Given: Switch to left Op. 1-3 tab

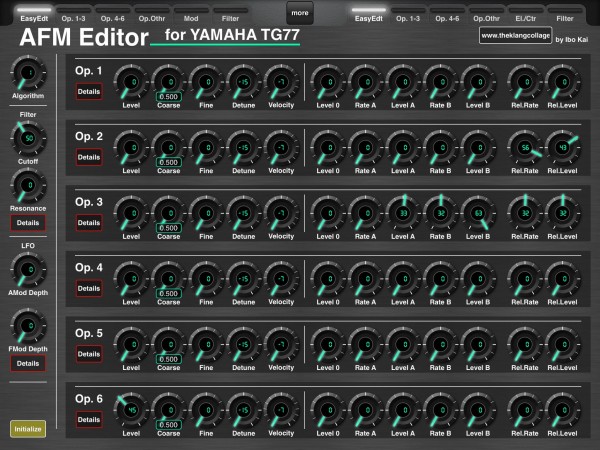Looking at the screenshot, I should point(73,15).
